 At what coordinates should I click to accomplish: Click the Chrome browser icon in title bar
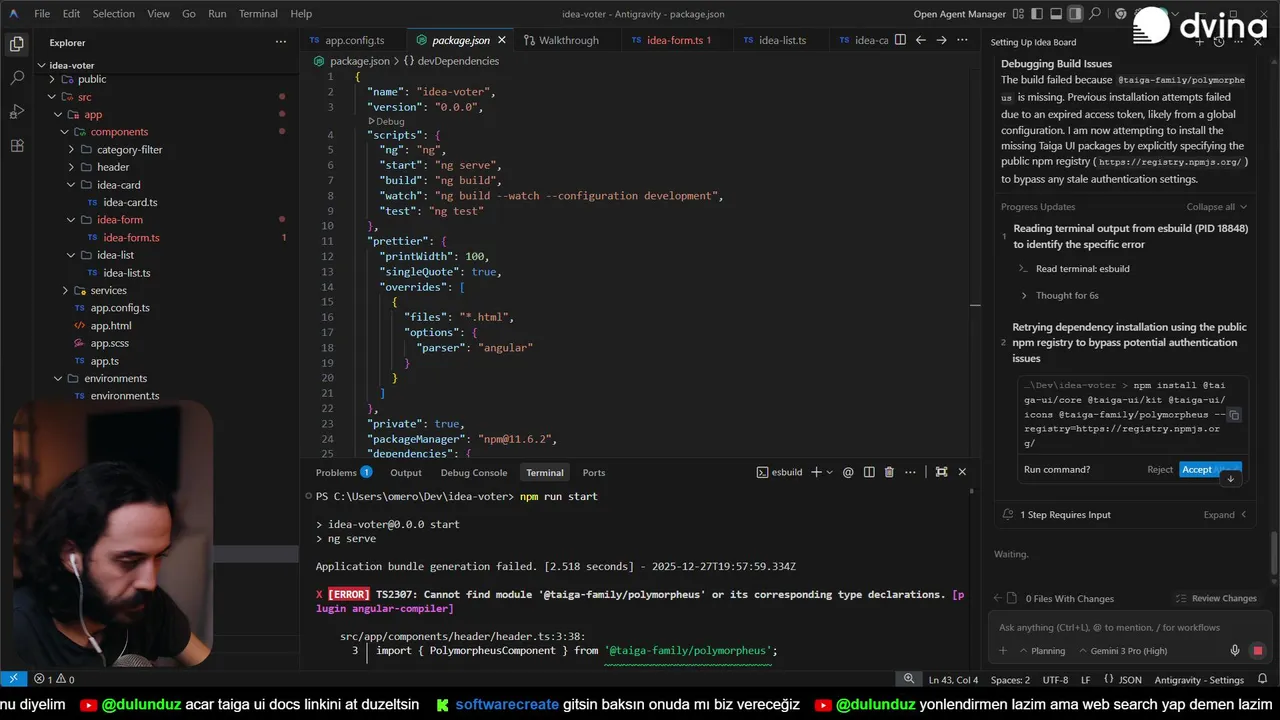pos(1121,14)
